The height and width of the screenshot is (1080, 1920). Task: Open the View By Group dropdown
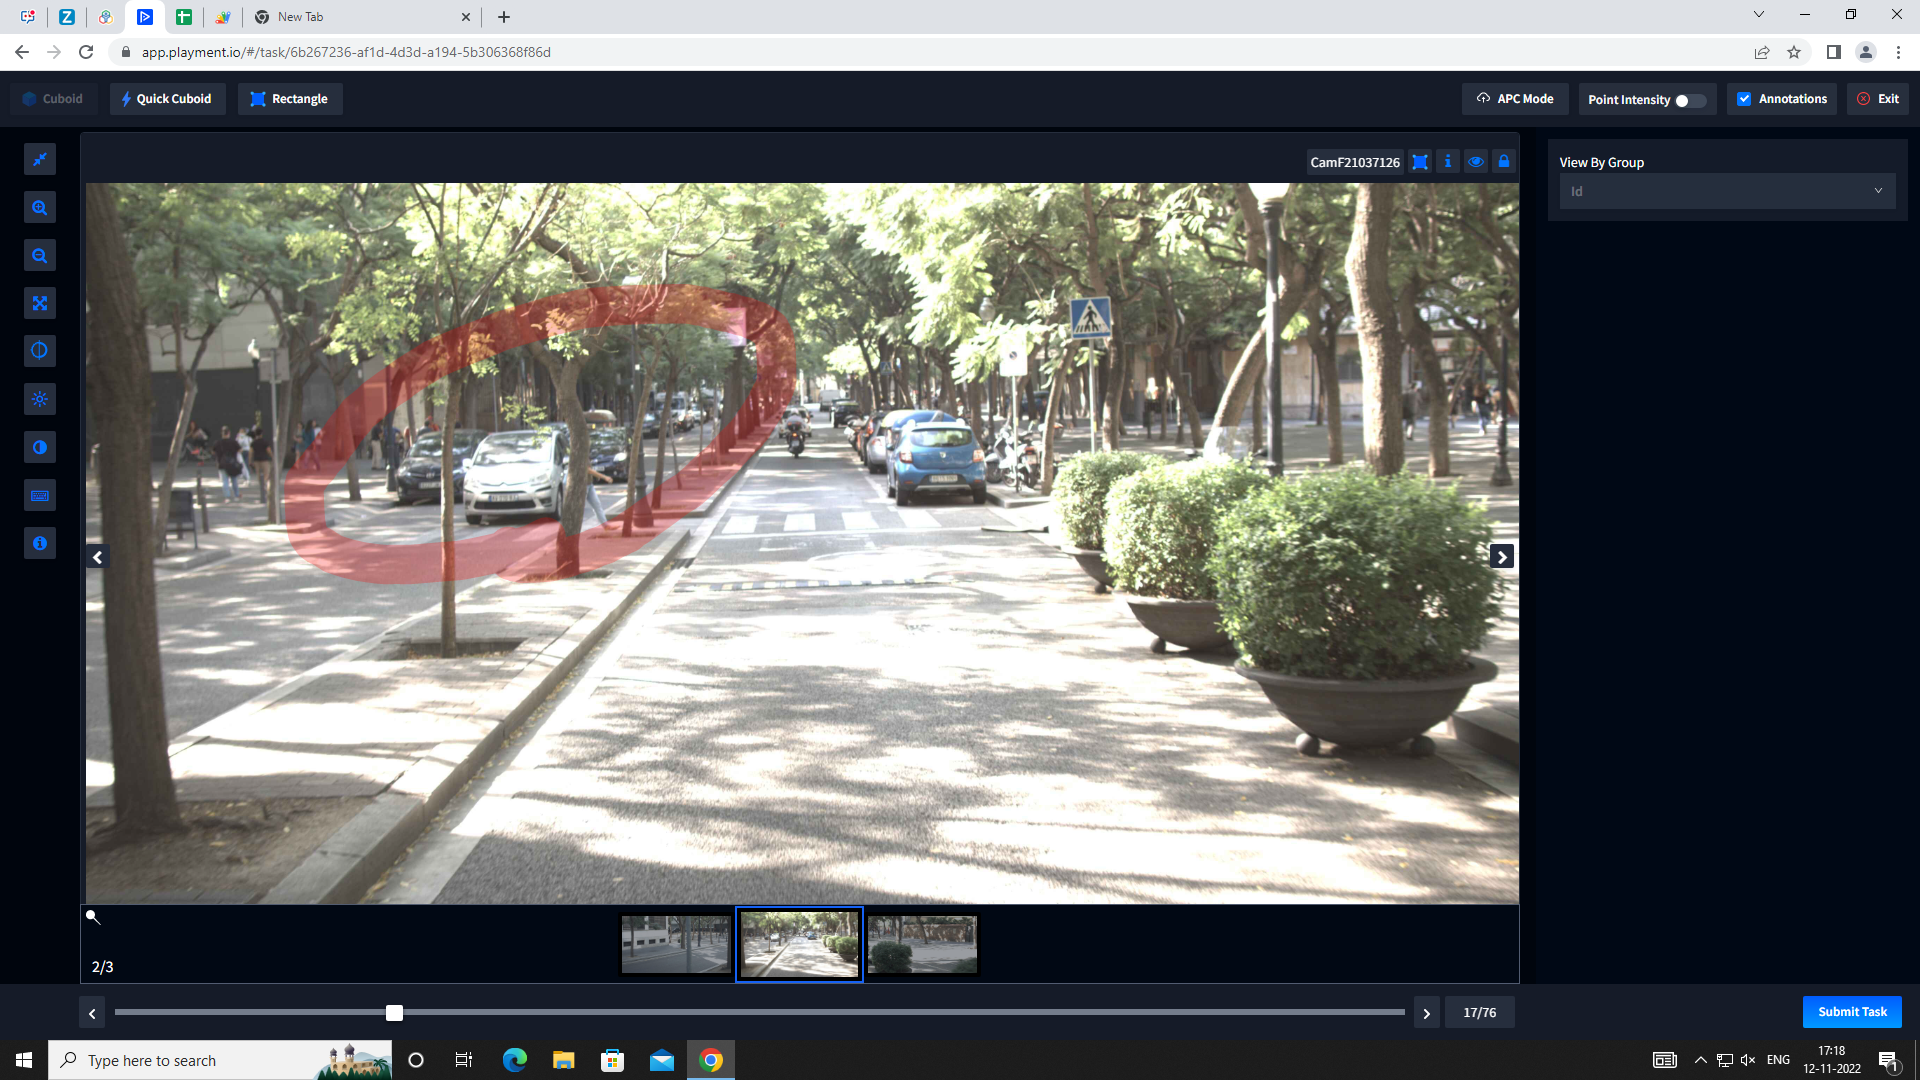[1727, 191]
